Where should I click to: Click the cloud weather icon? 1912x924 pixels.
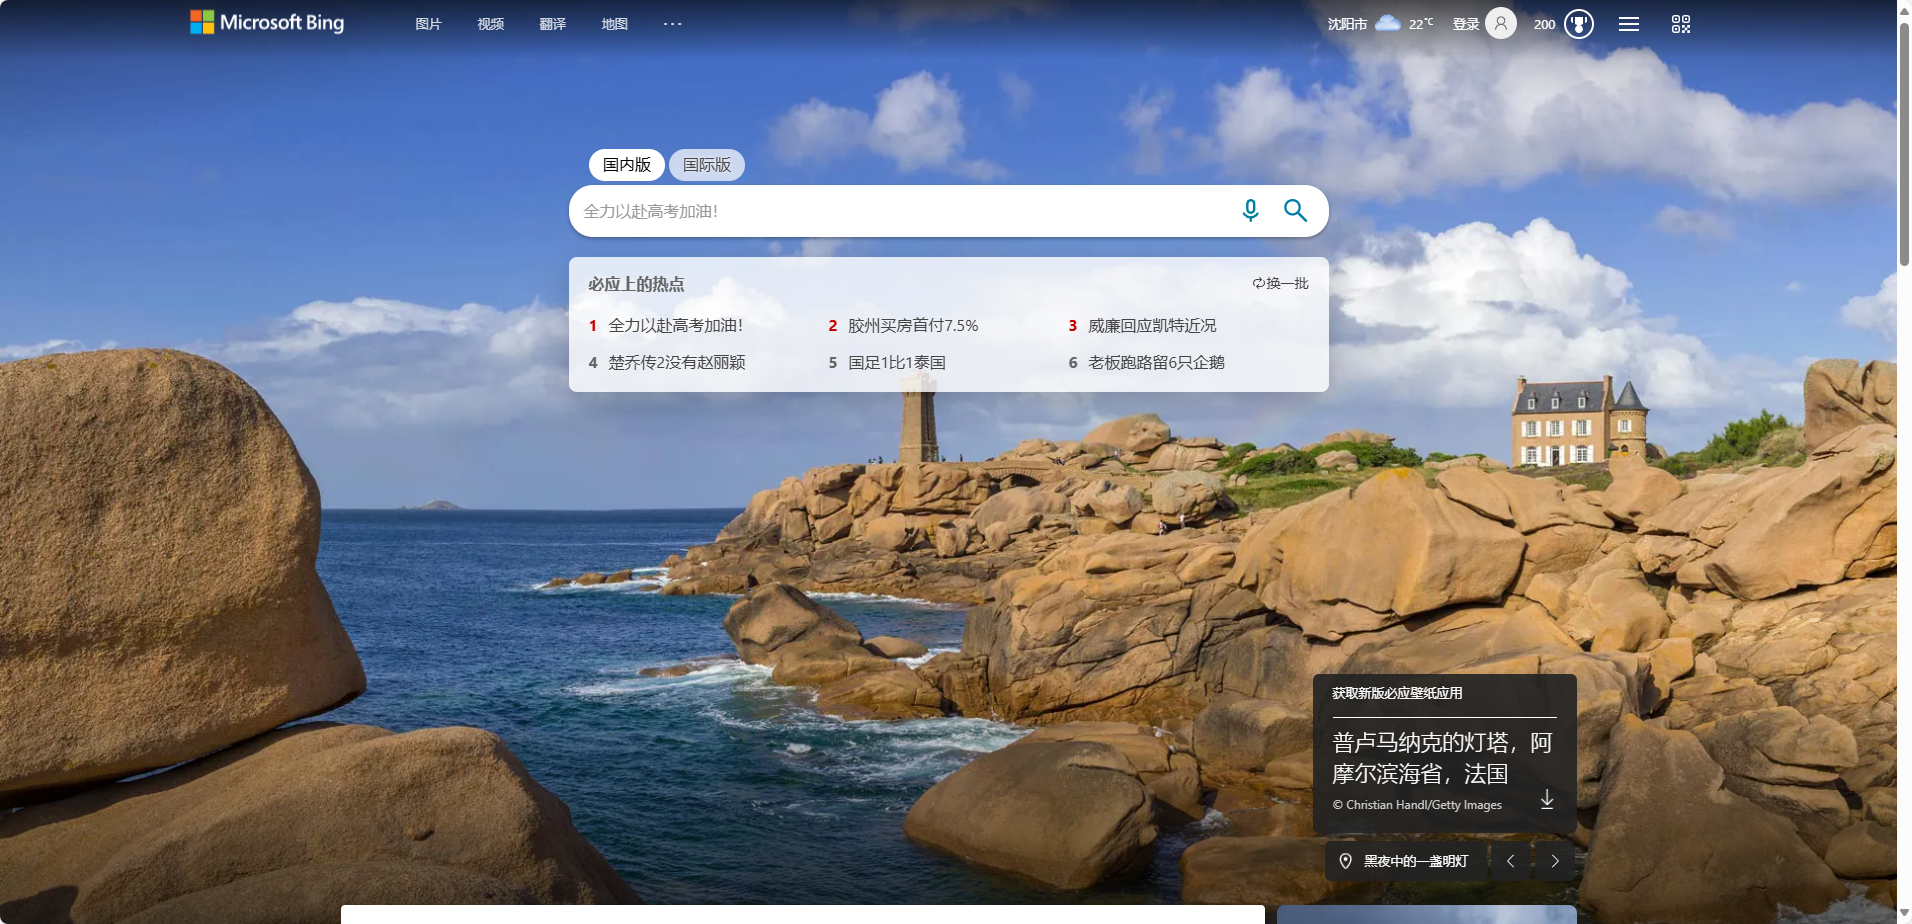click(1388, 23)
